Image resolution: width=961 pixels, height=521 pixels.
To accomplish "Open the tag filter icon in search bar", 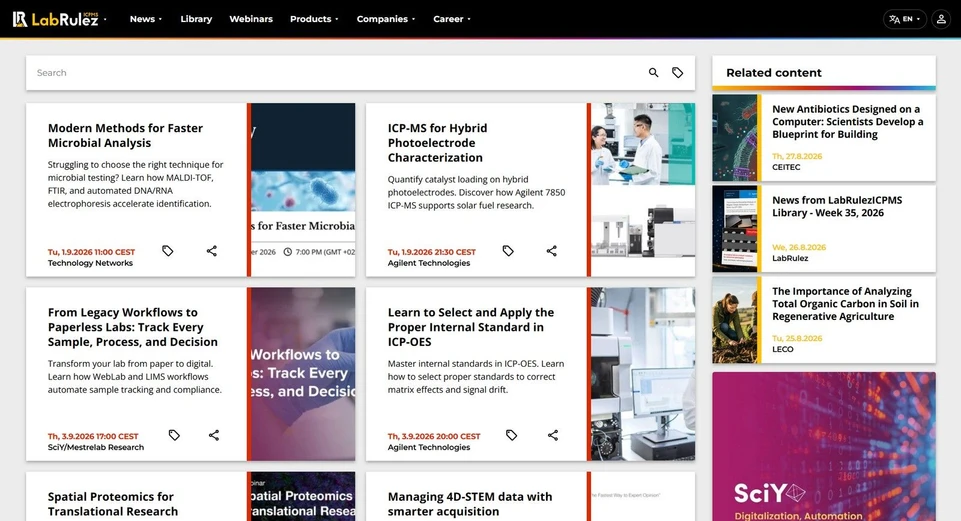I will (677, 72).
